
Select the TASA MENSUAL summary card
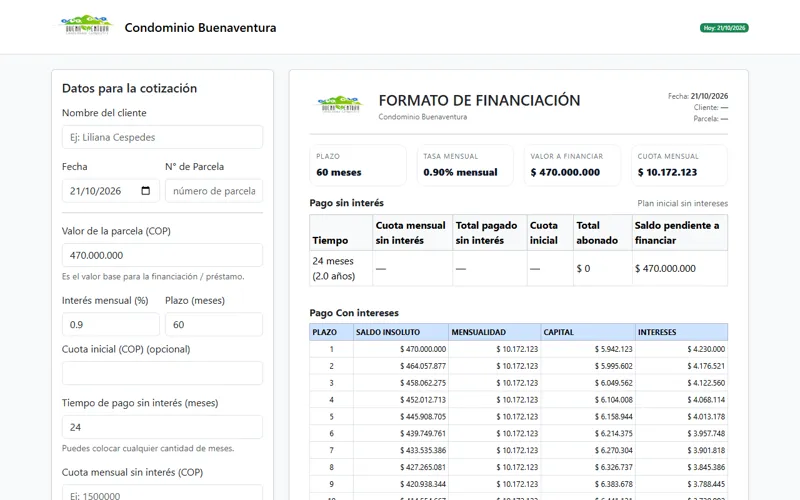465,165
